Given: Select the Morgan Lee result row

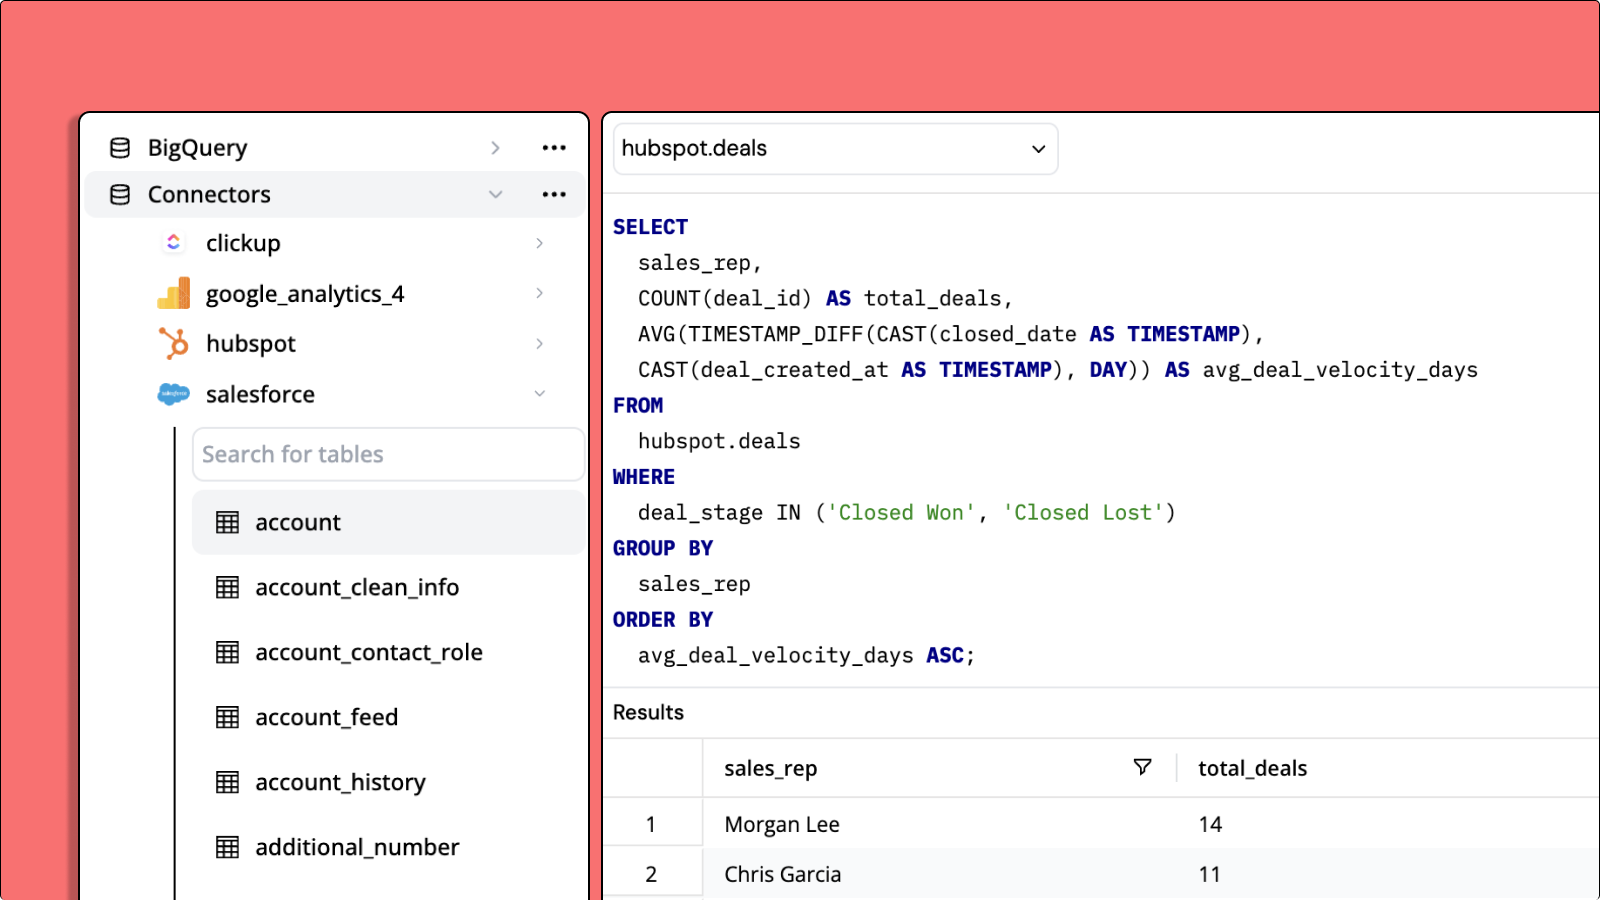Looking at the screenshot, I should tap(782, 824).
